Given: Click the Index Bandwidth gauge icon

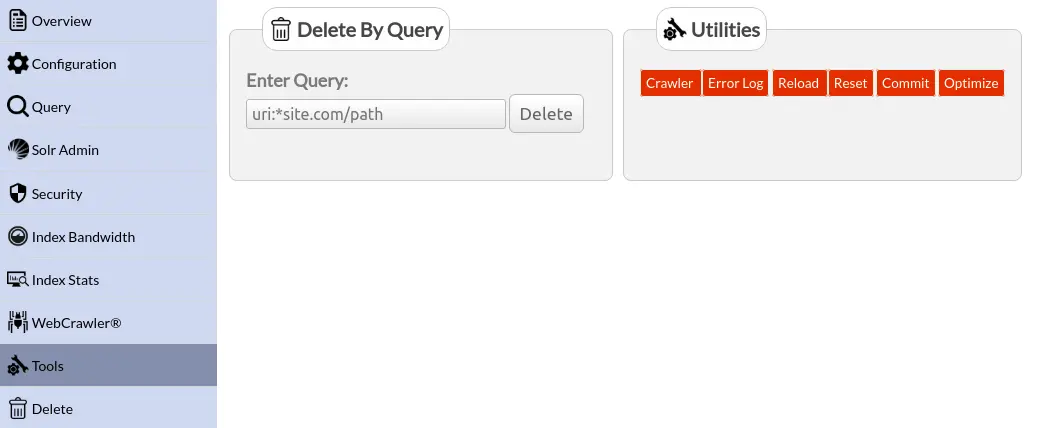Looking at the screenshot, I should pyautogui.click(x=17, y=237).
